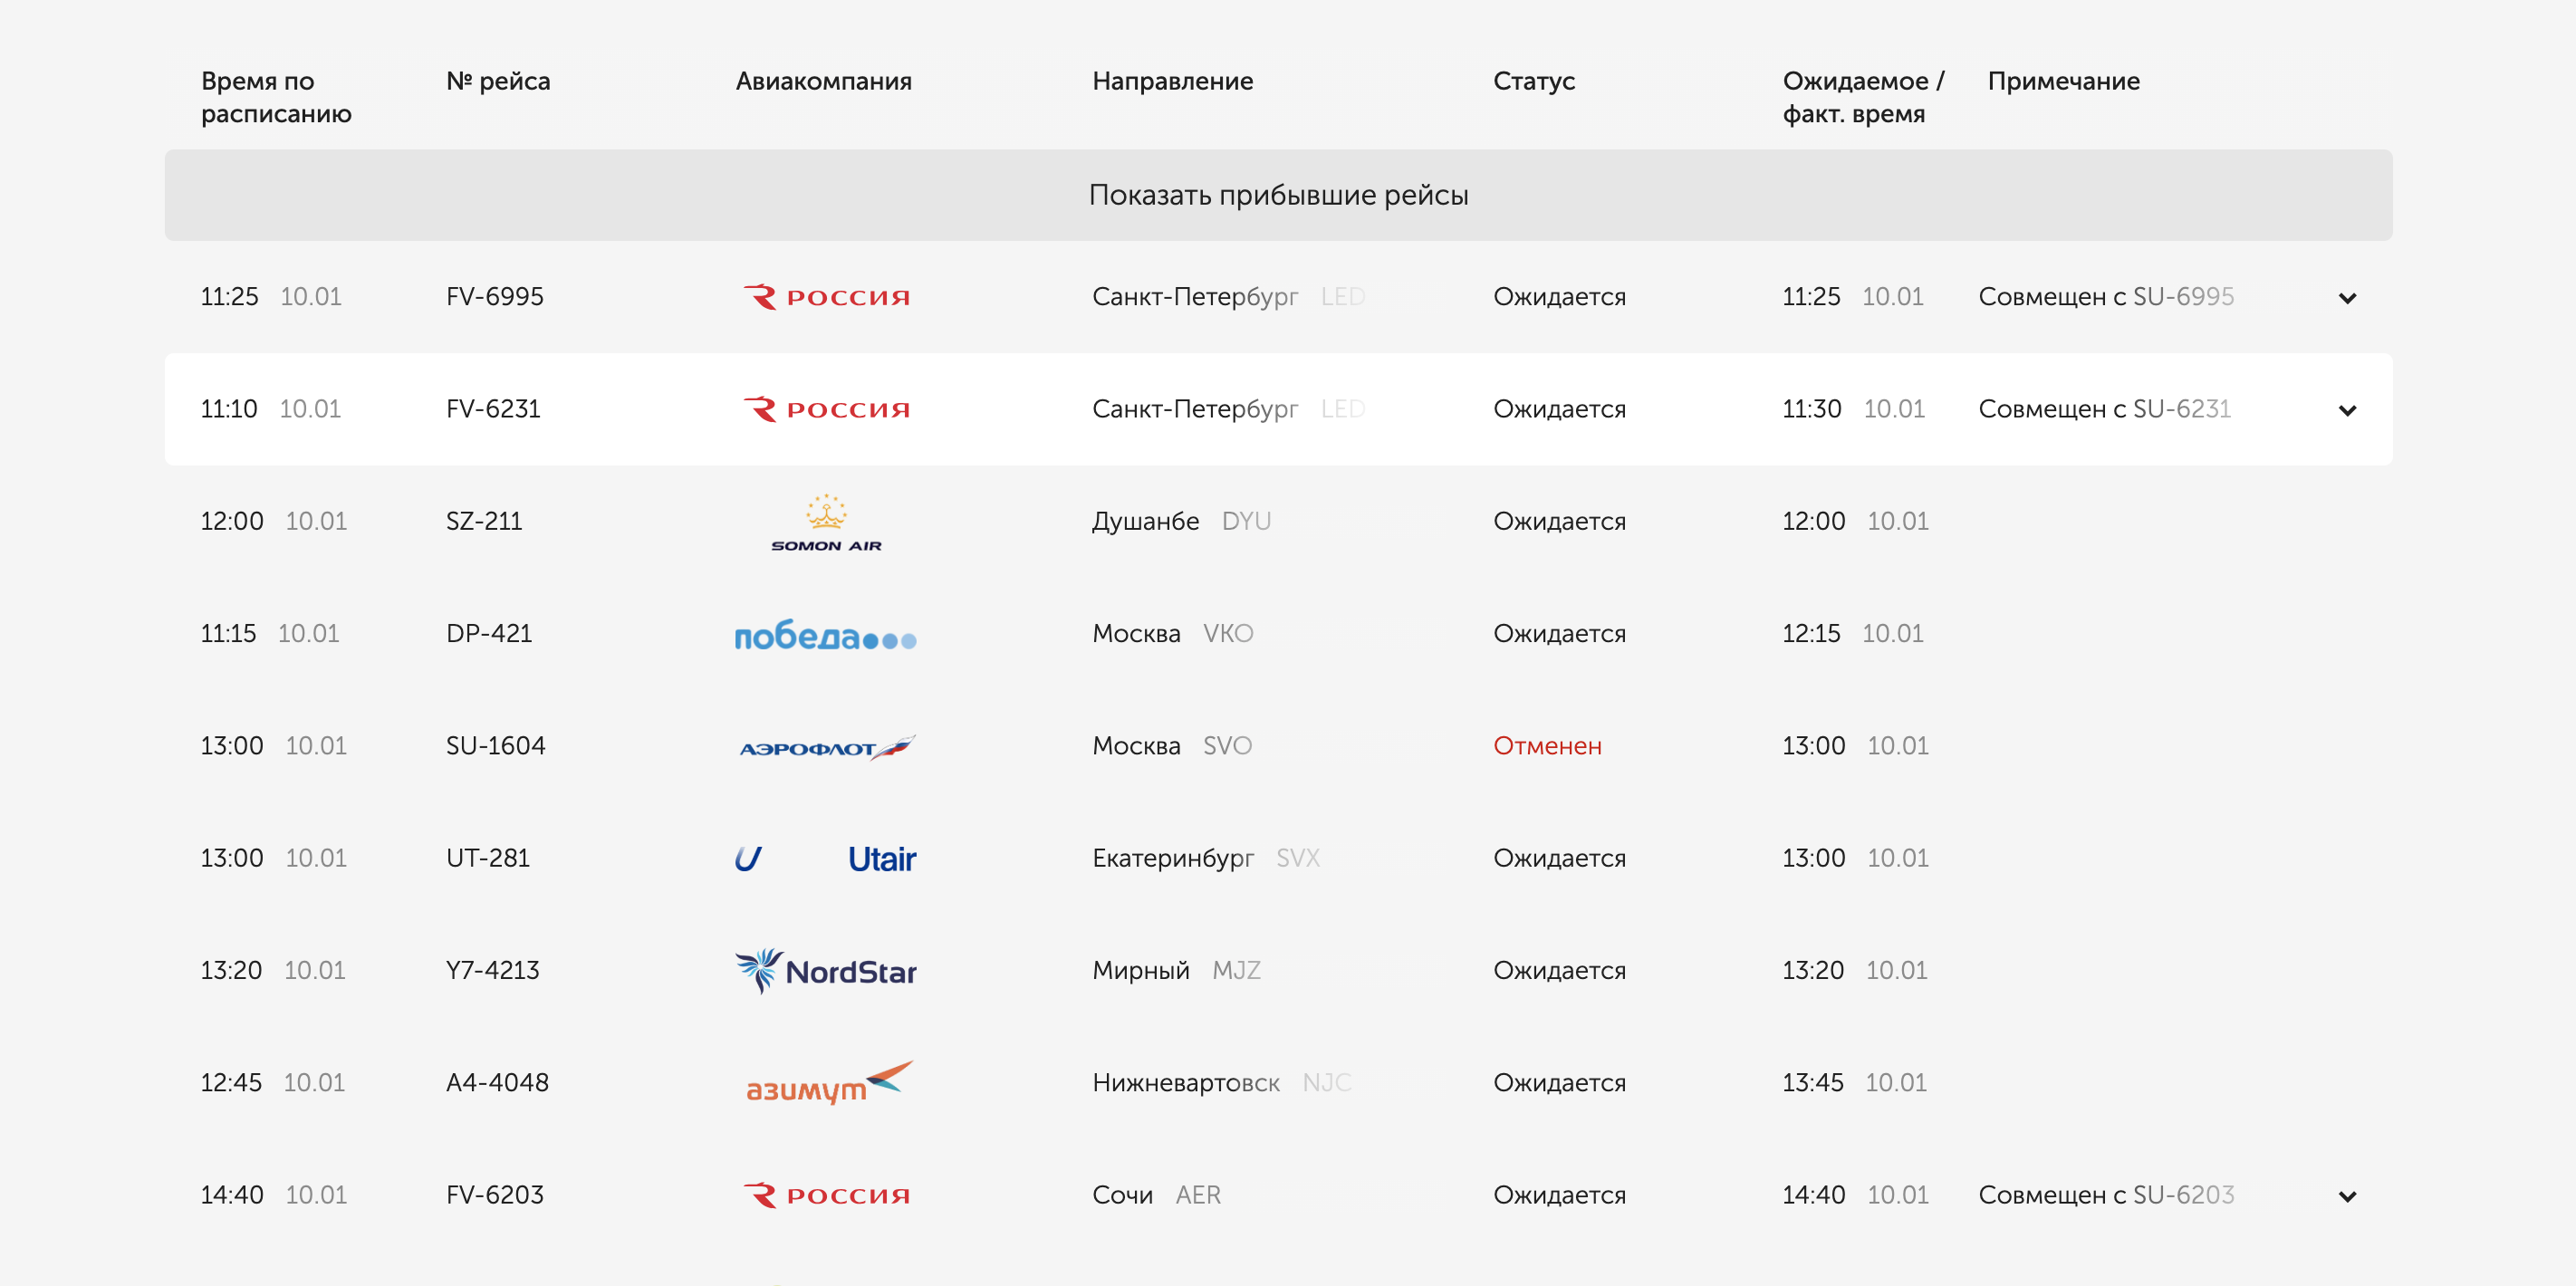Click the Aeroflot airline logo
This screenshot has width=2576, height=1286.
[826, 747]
